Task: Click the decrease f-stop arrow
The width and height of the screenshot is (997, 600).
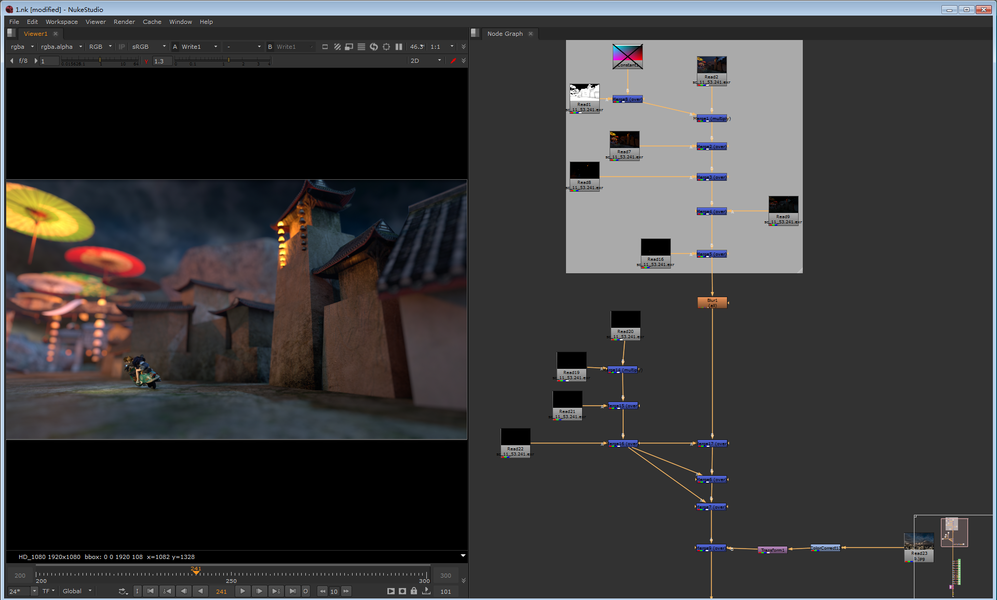Action: [x=11, y=60]
